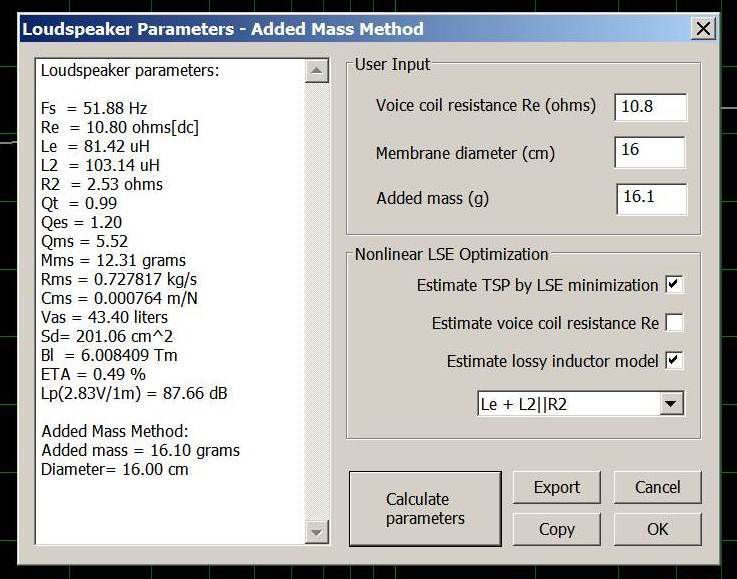Click the Export button

557,487
